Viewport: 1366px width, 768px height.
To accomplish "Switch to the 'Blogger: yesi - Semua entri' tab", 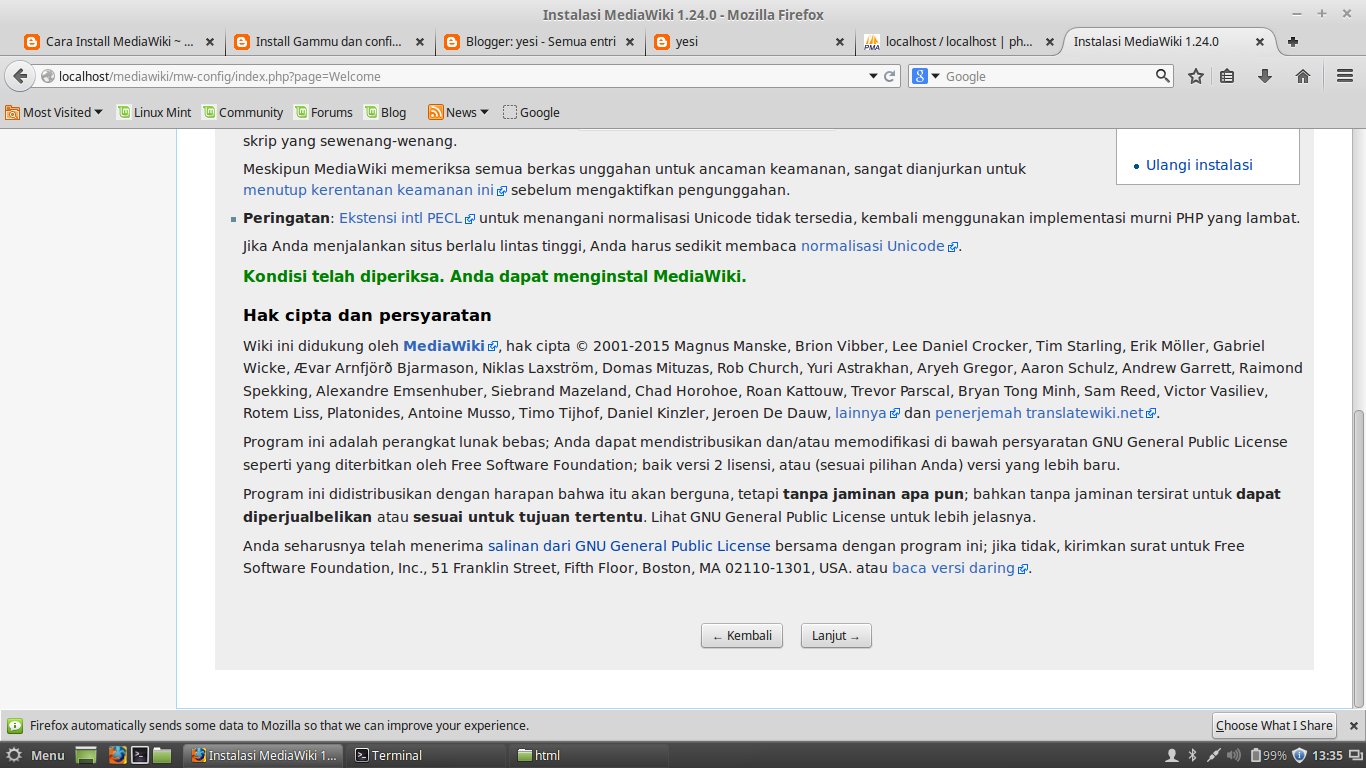I will 530,42.
